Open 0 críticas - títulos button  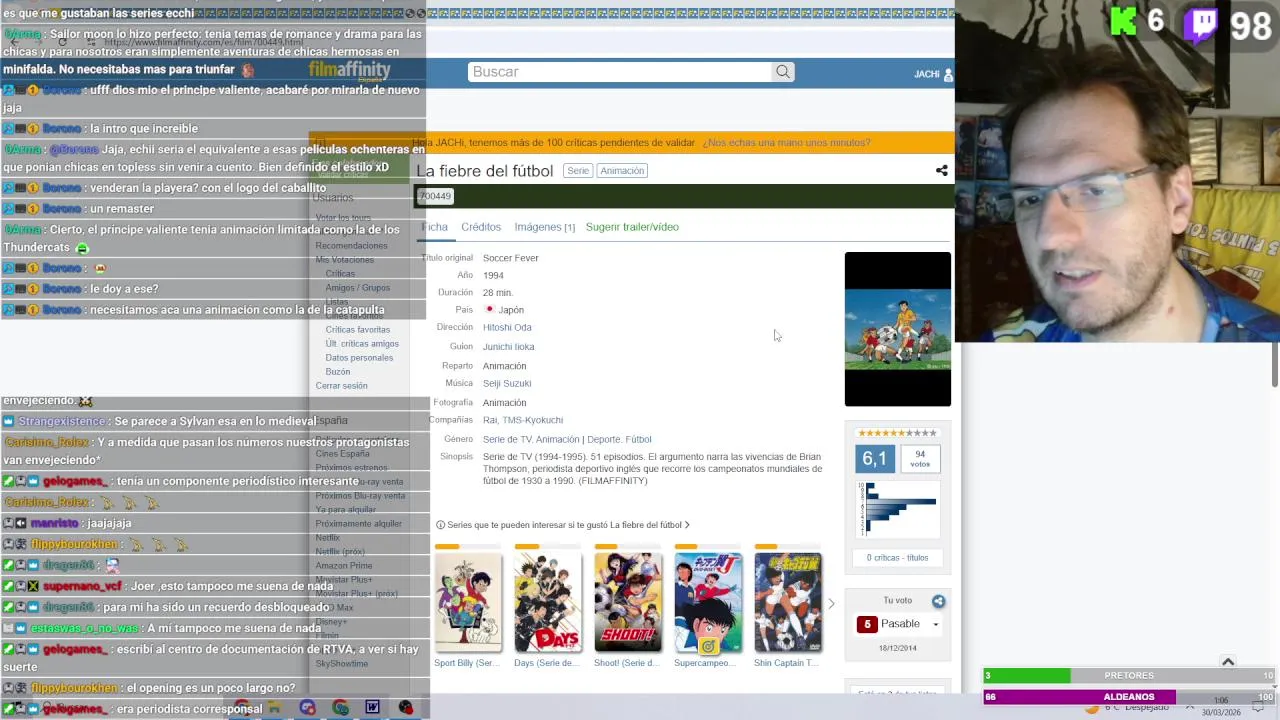tap(897, 558)
